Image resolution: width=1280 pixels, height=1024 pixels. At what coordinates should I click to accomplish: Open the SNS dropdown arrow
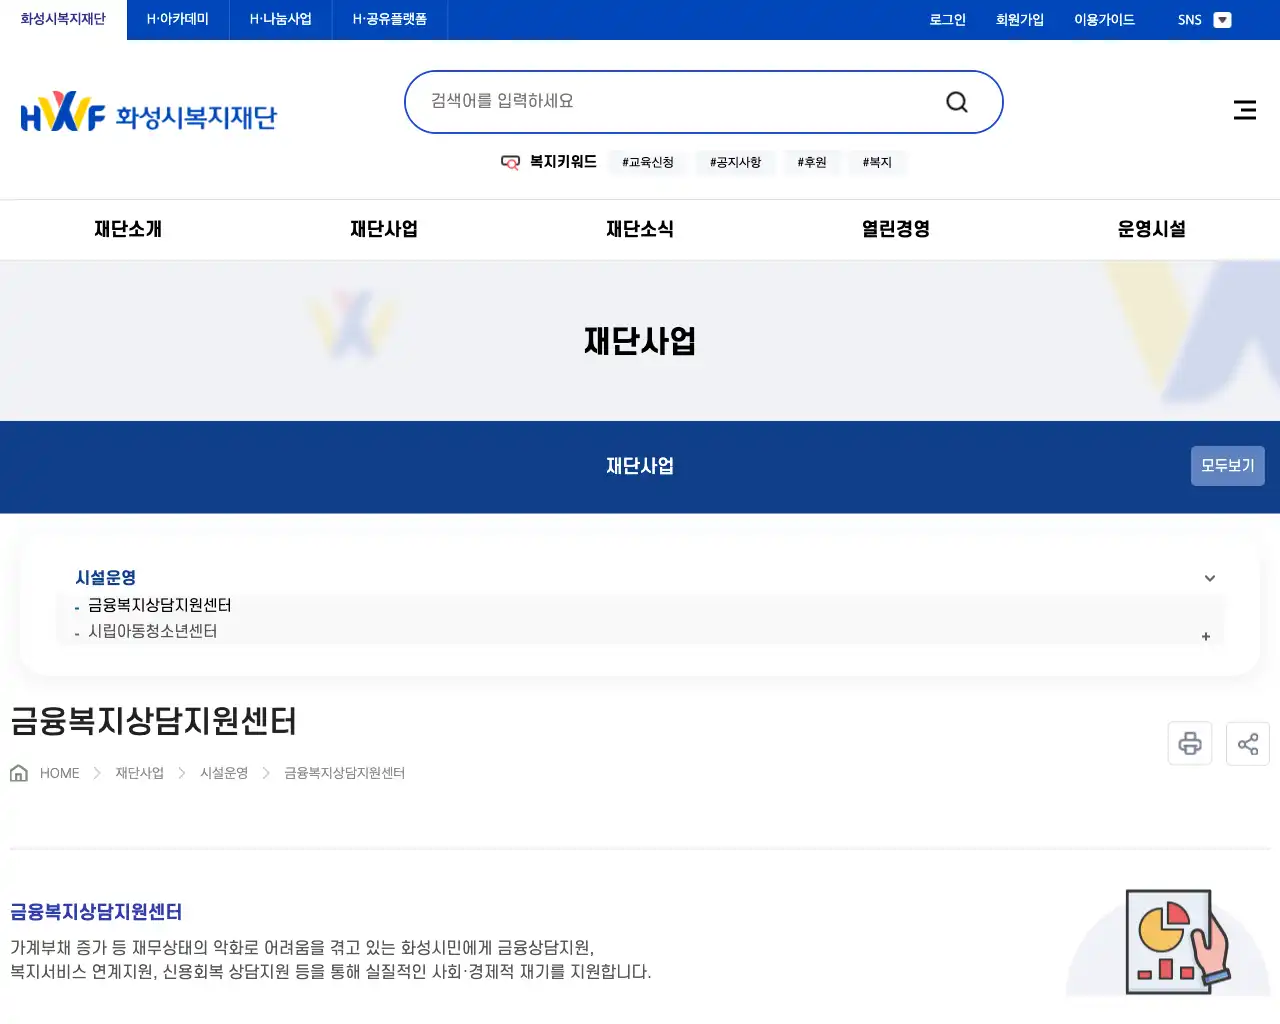(1223, 19)
